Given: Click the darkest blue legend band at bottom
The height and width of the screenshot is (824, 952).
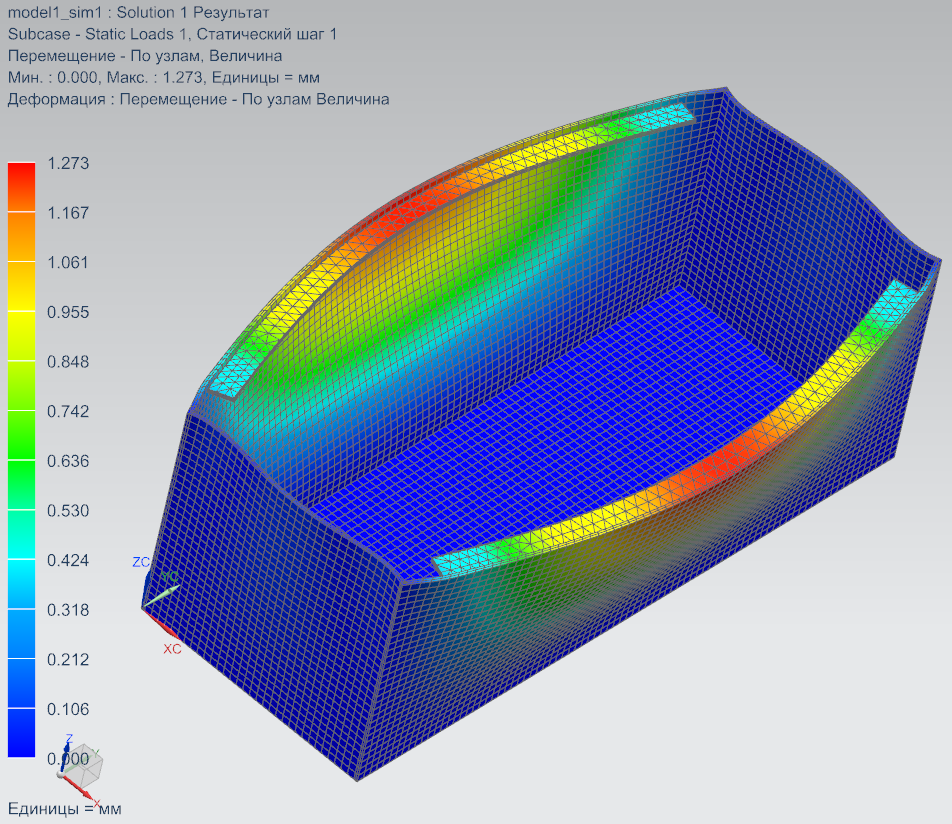Looking at the screenshot, I should [x=21, y=732].
